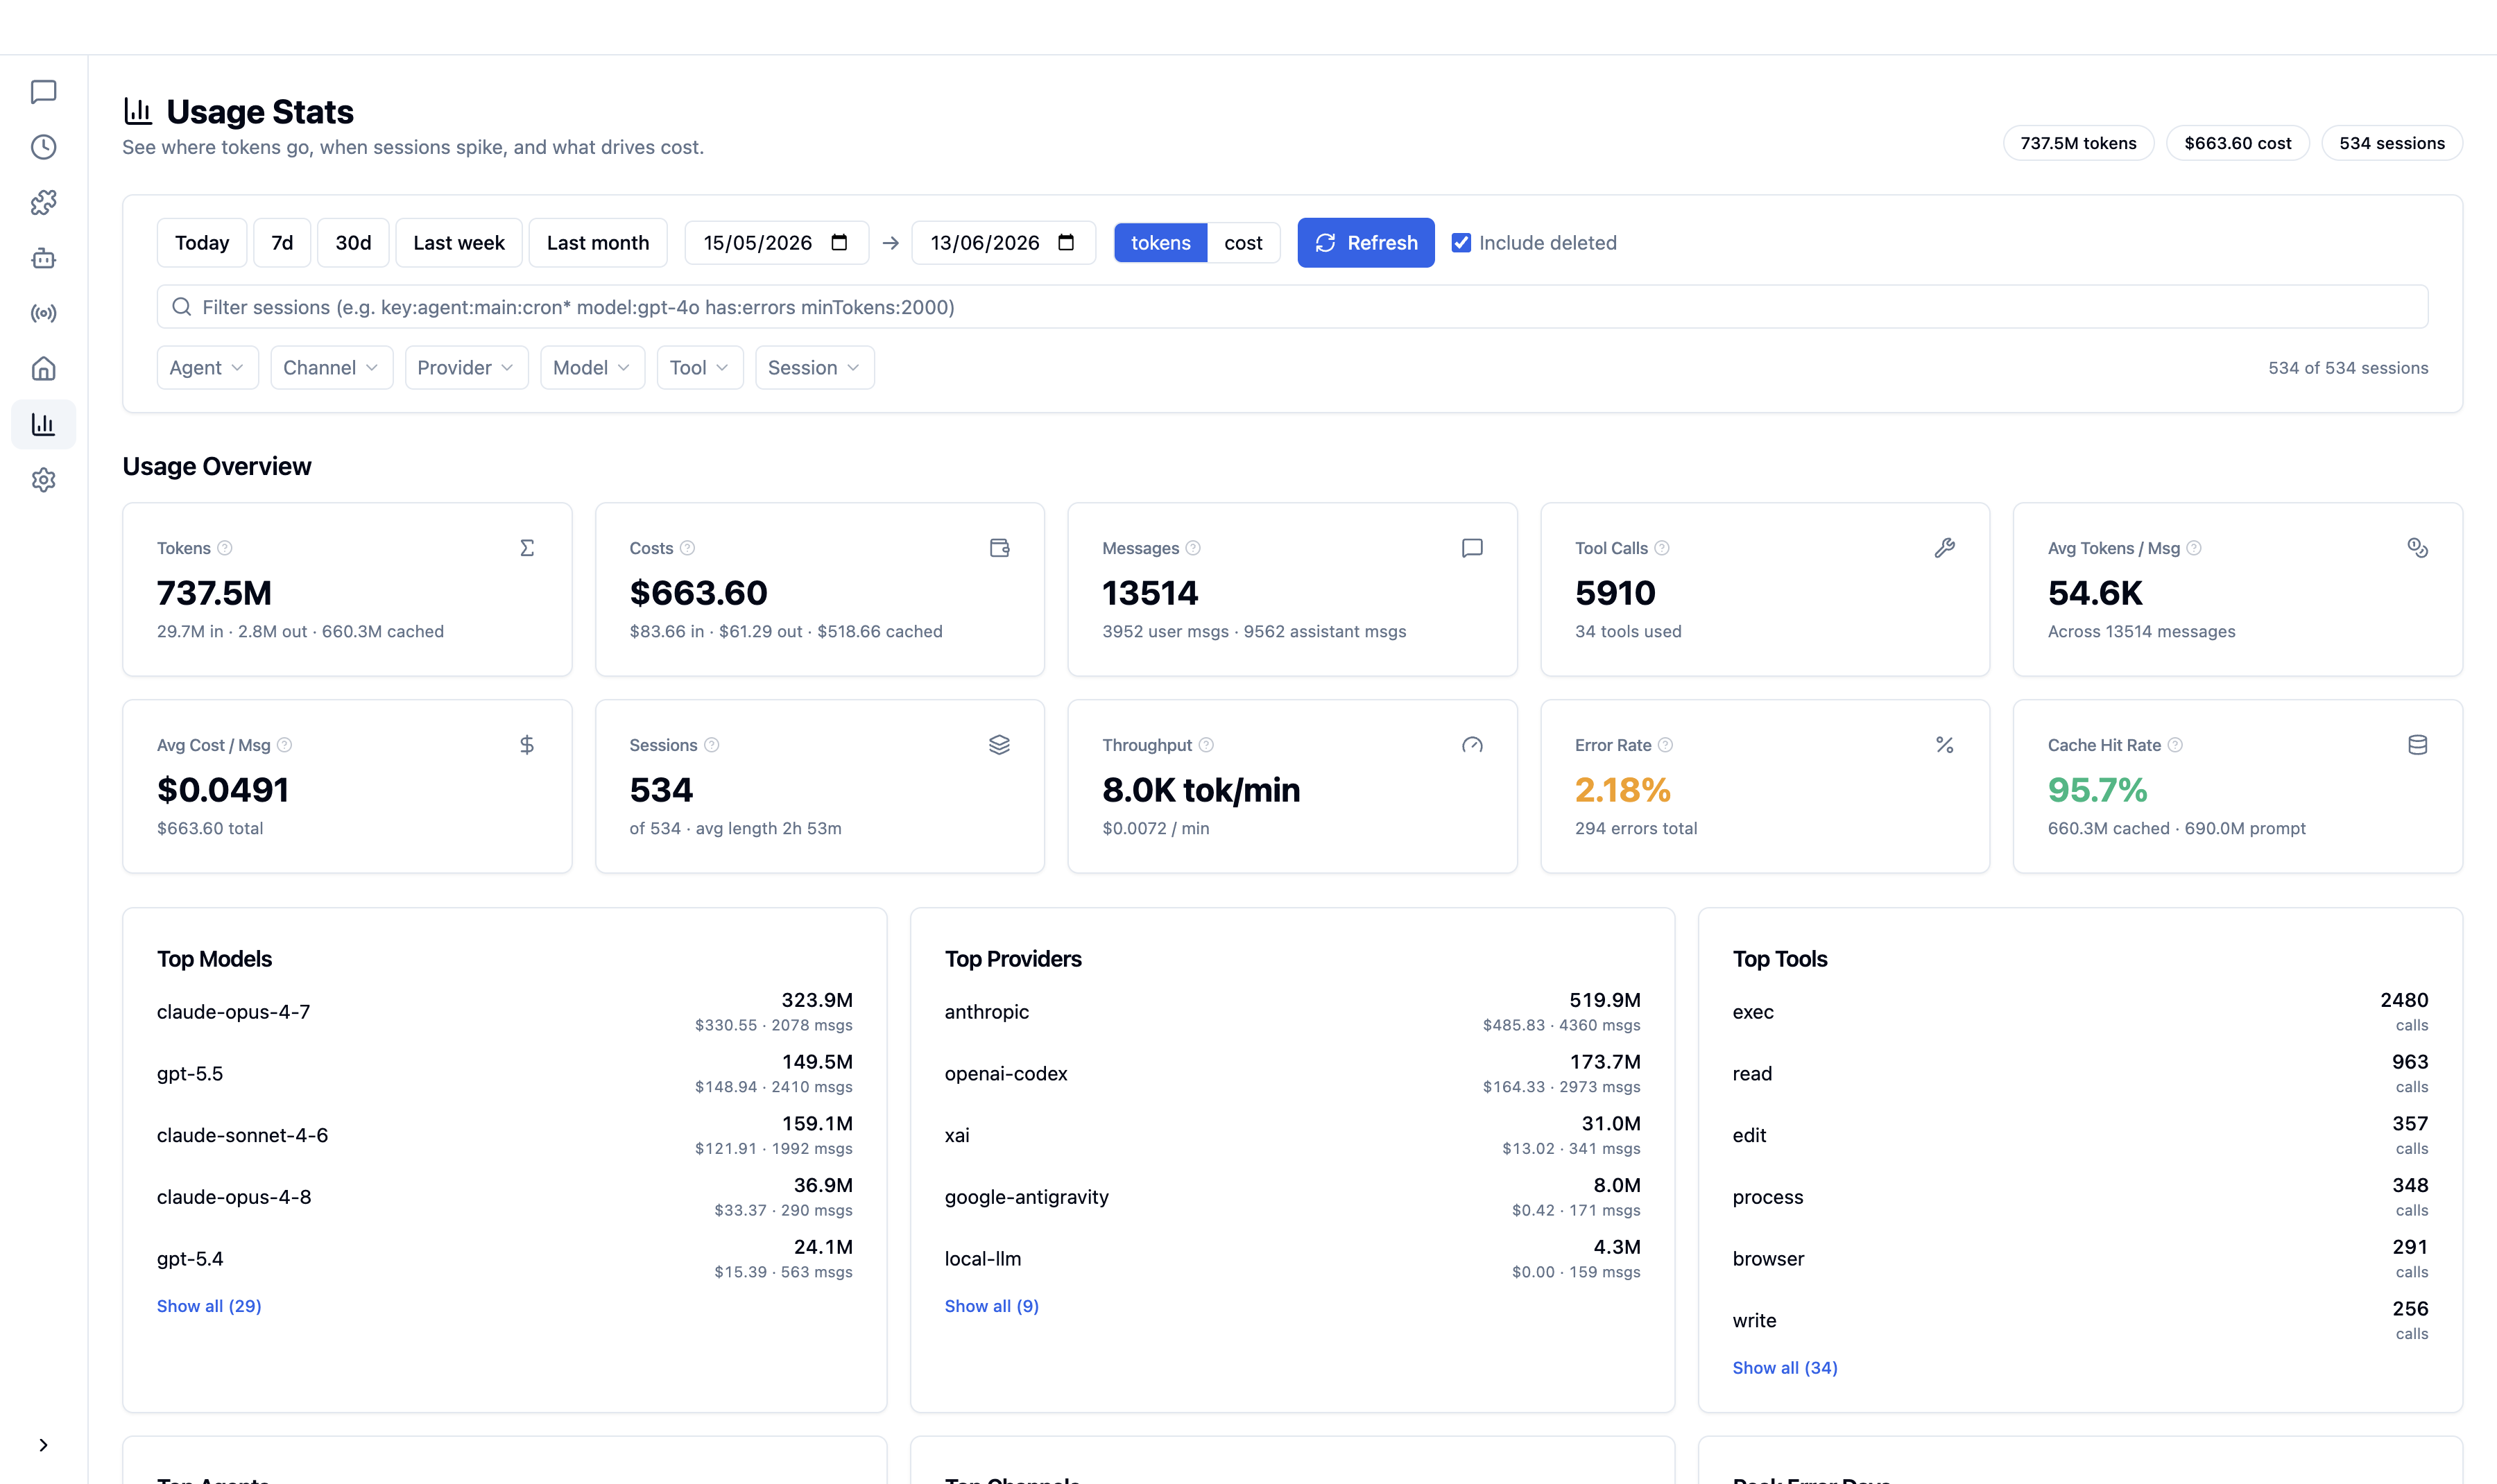Click the help icon beside Messages label

(x=1193, y=548)
